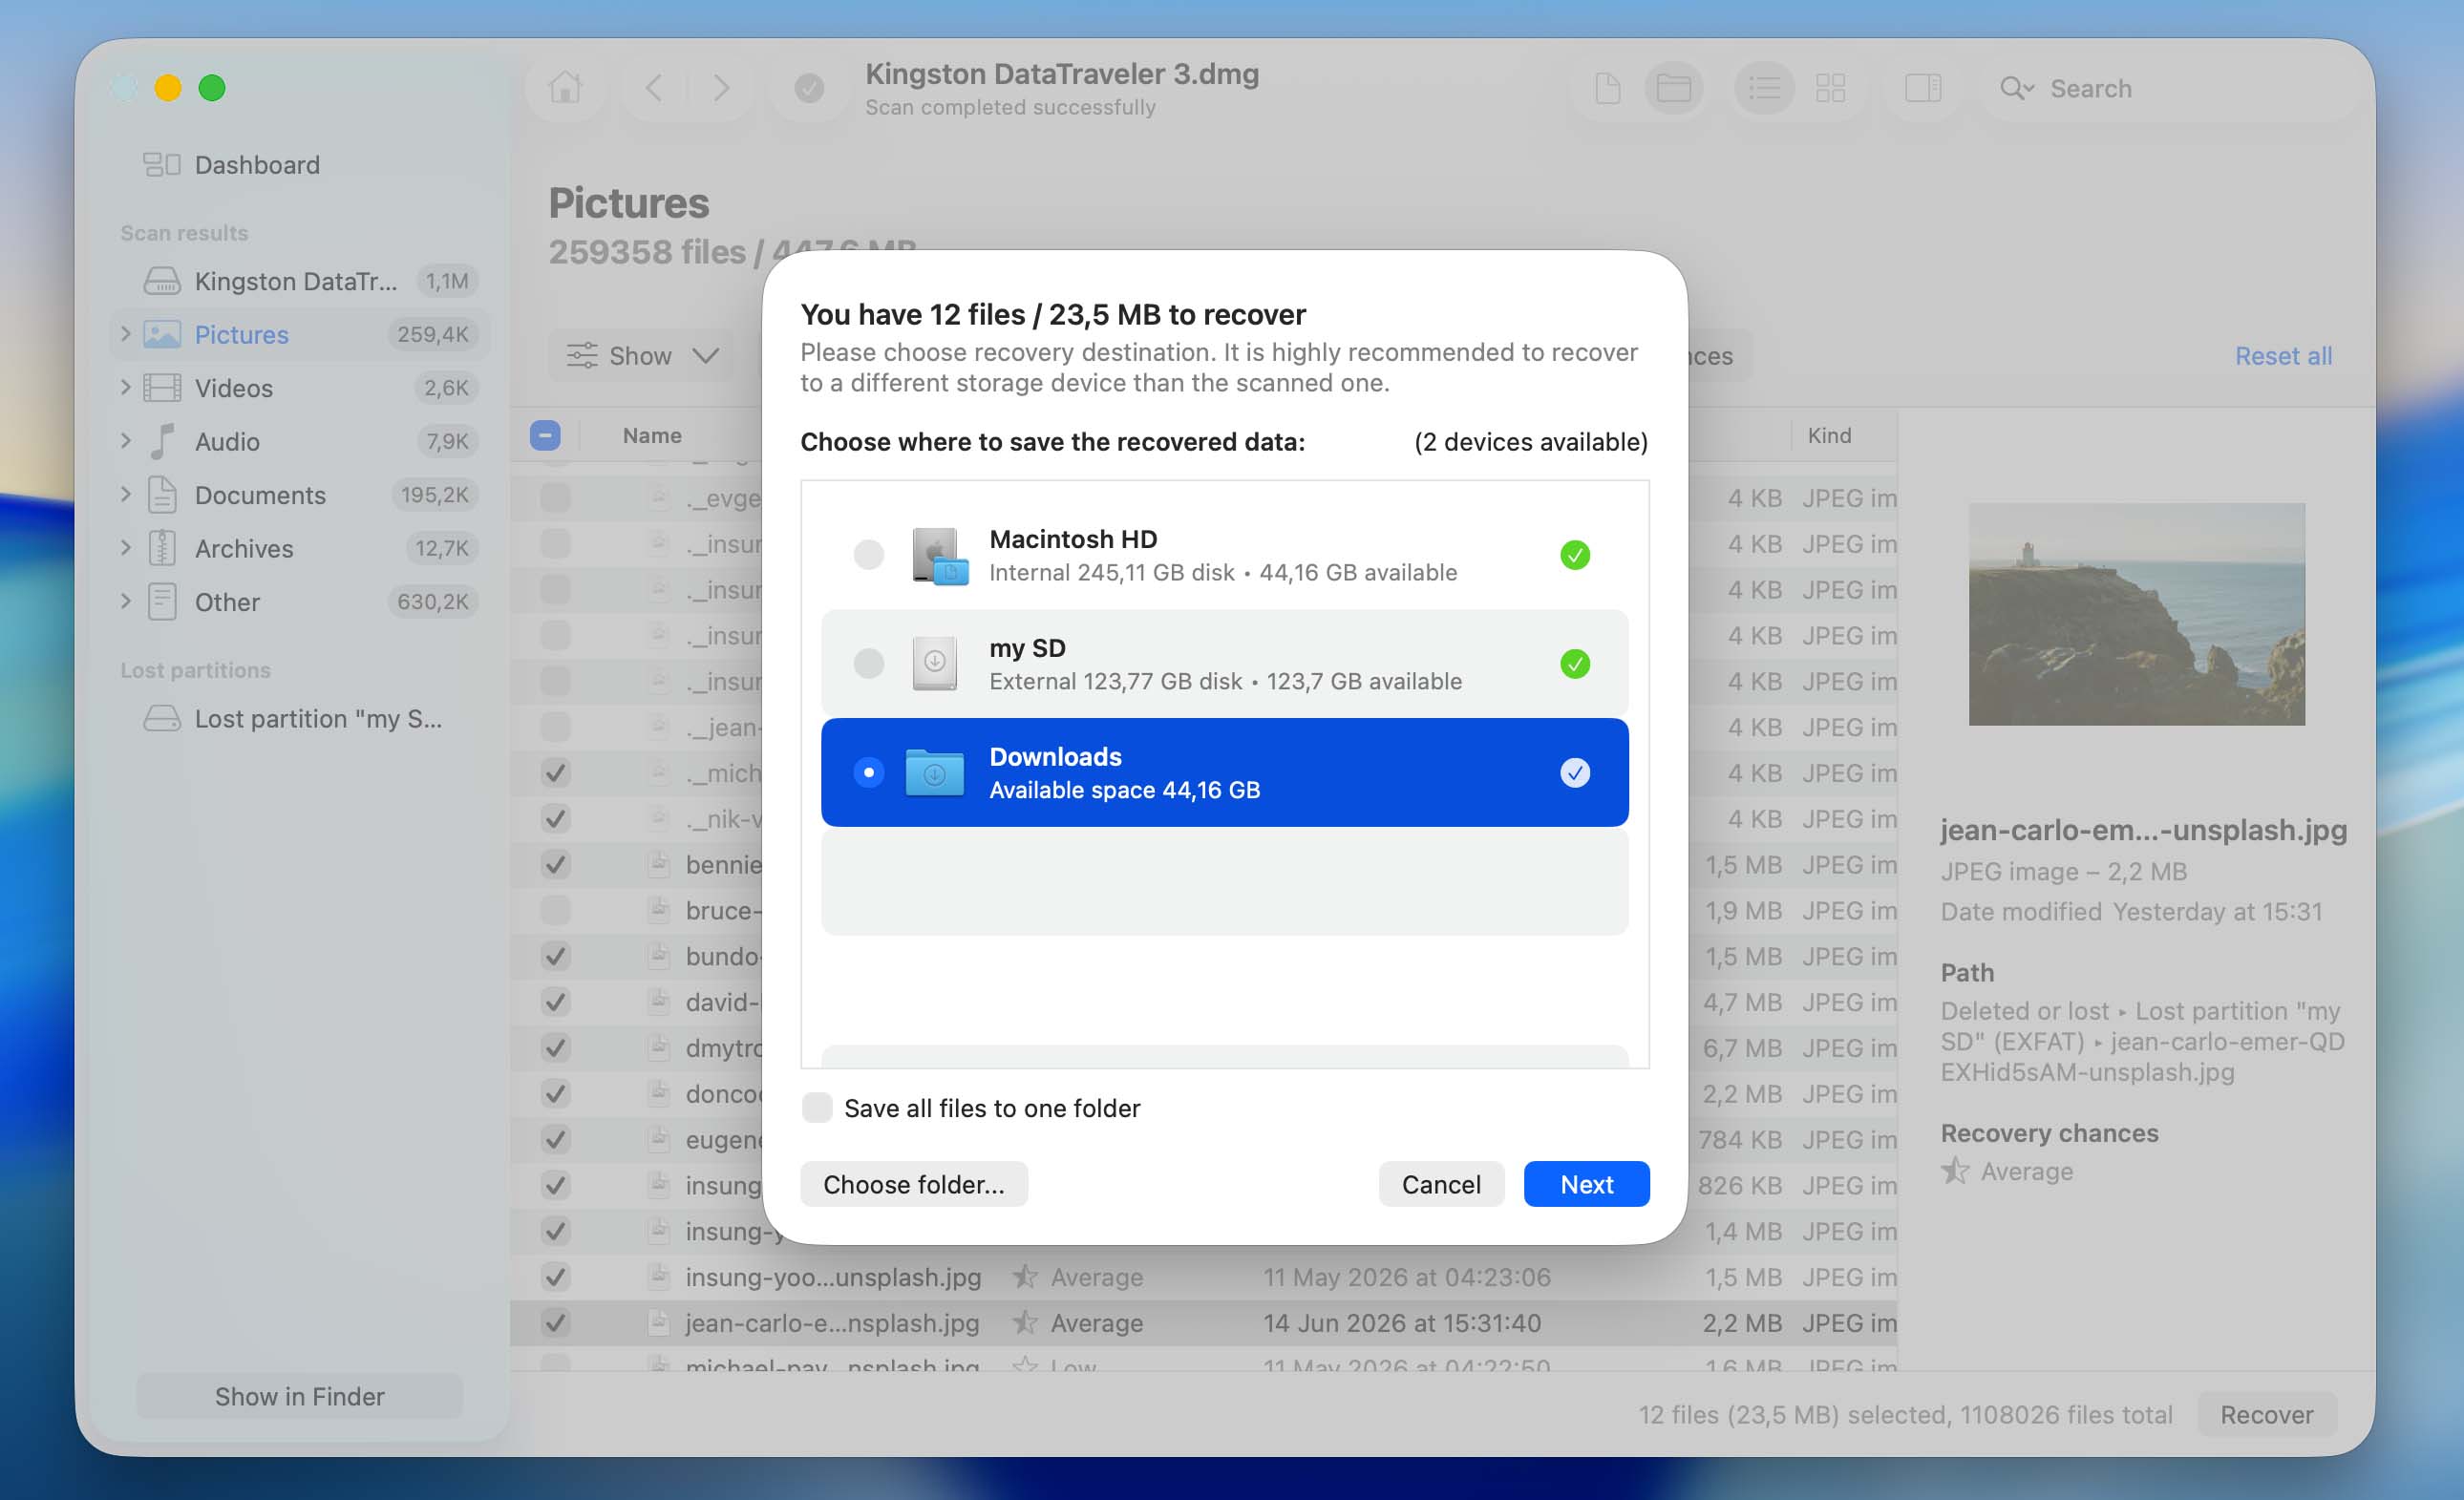Uncheck the jean-carlo-e...nsplash.jpg row checkbox
The image size is (2464, 1500).
pyautogui.click(x=555, y=1322)
